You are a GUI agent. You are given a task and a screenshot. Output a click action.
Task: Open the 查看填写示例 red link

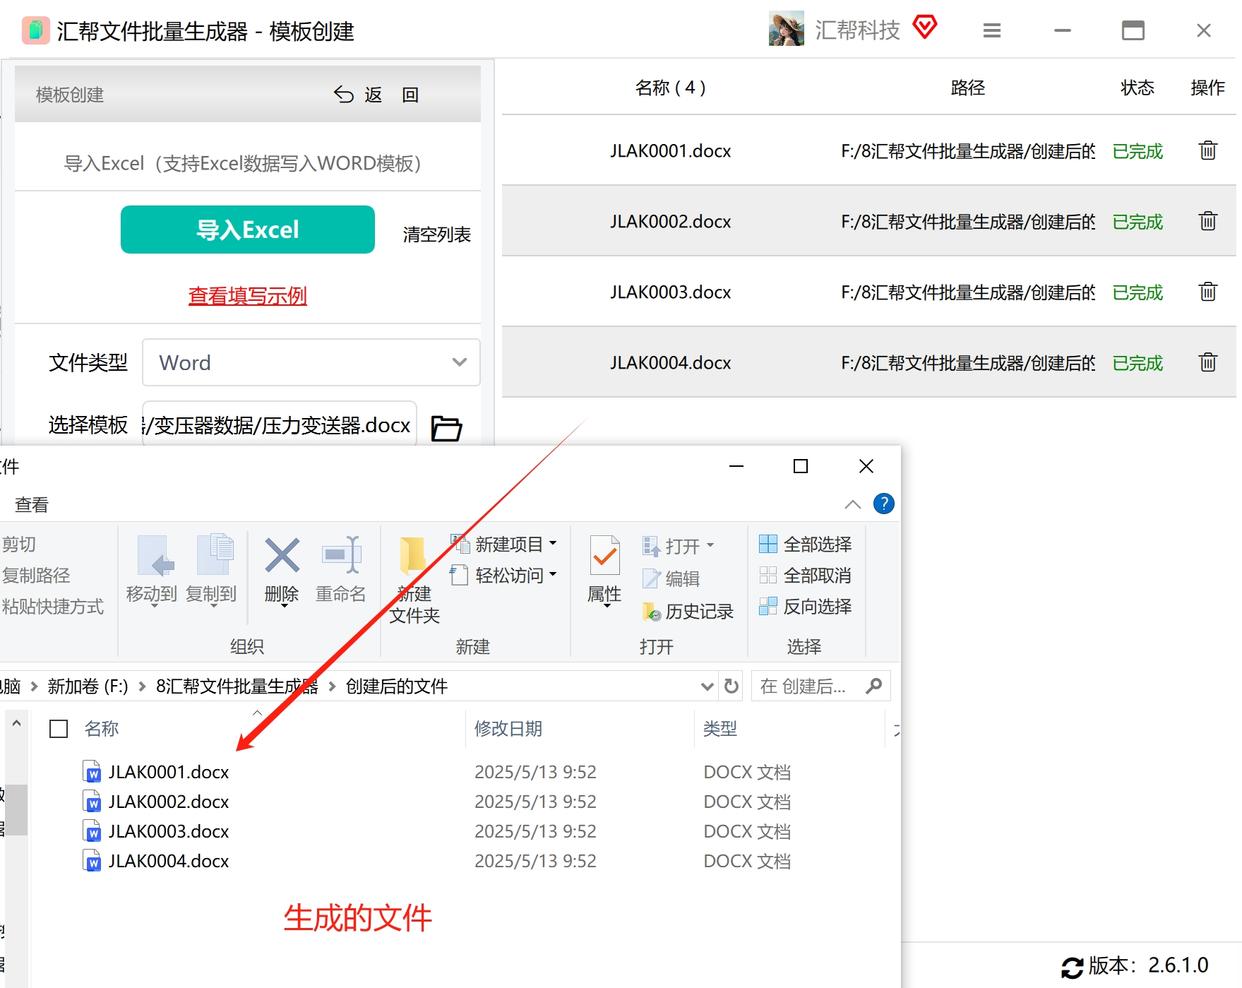(x=248, y=296)
